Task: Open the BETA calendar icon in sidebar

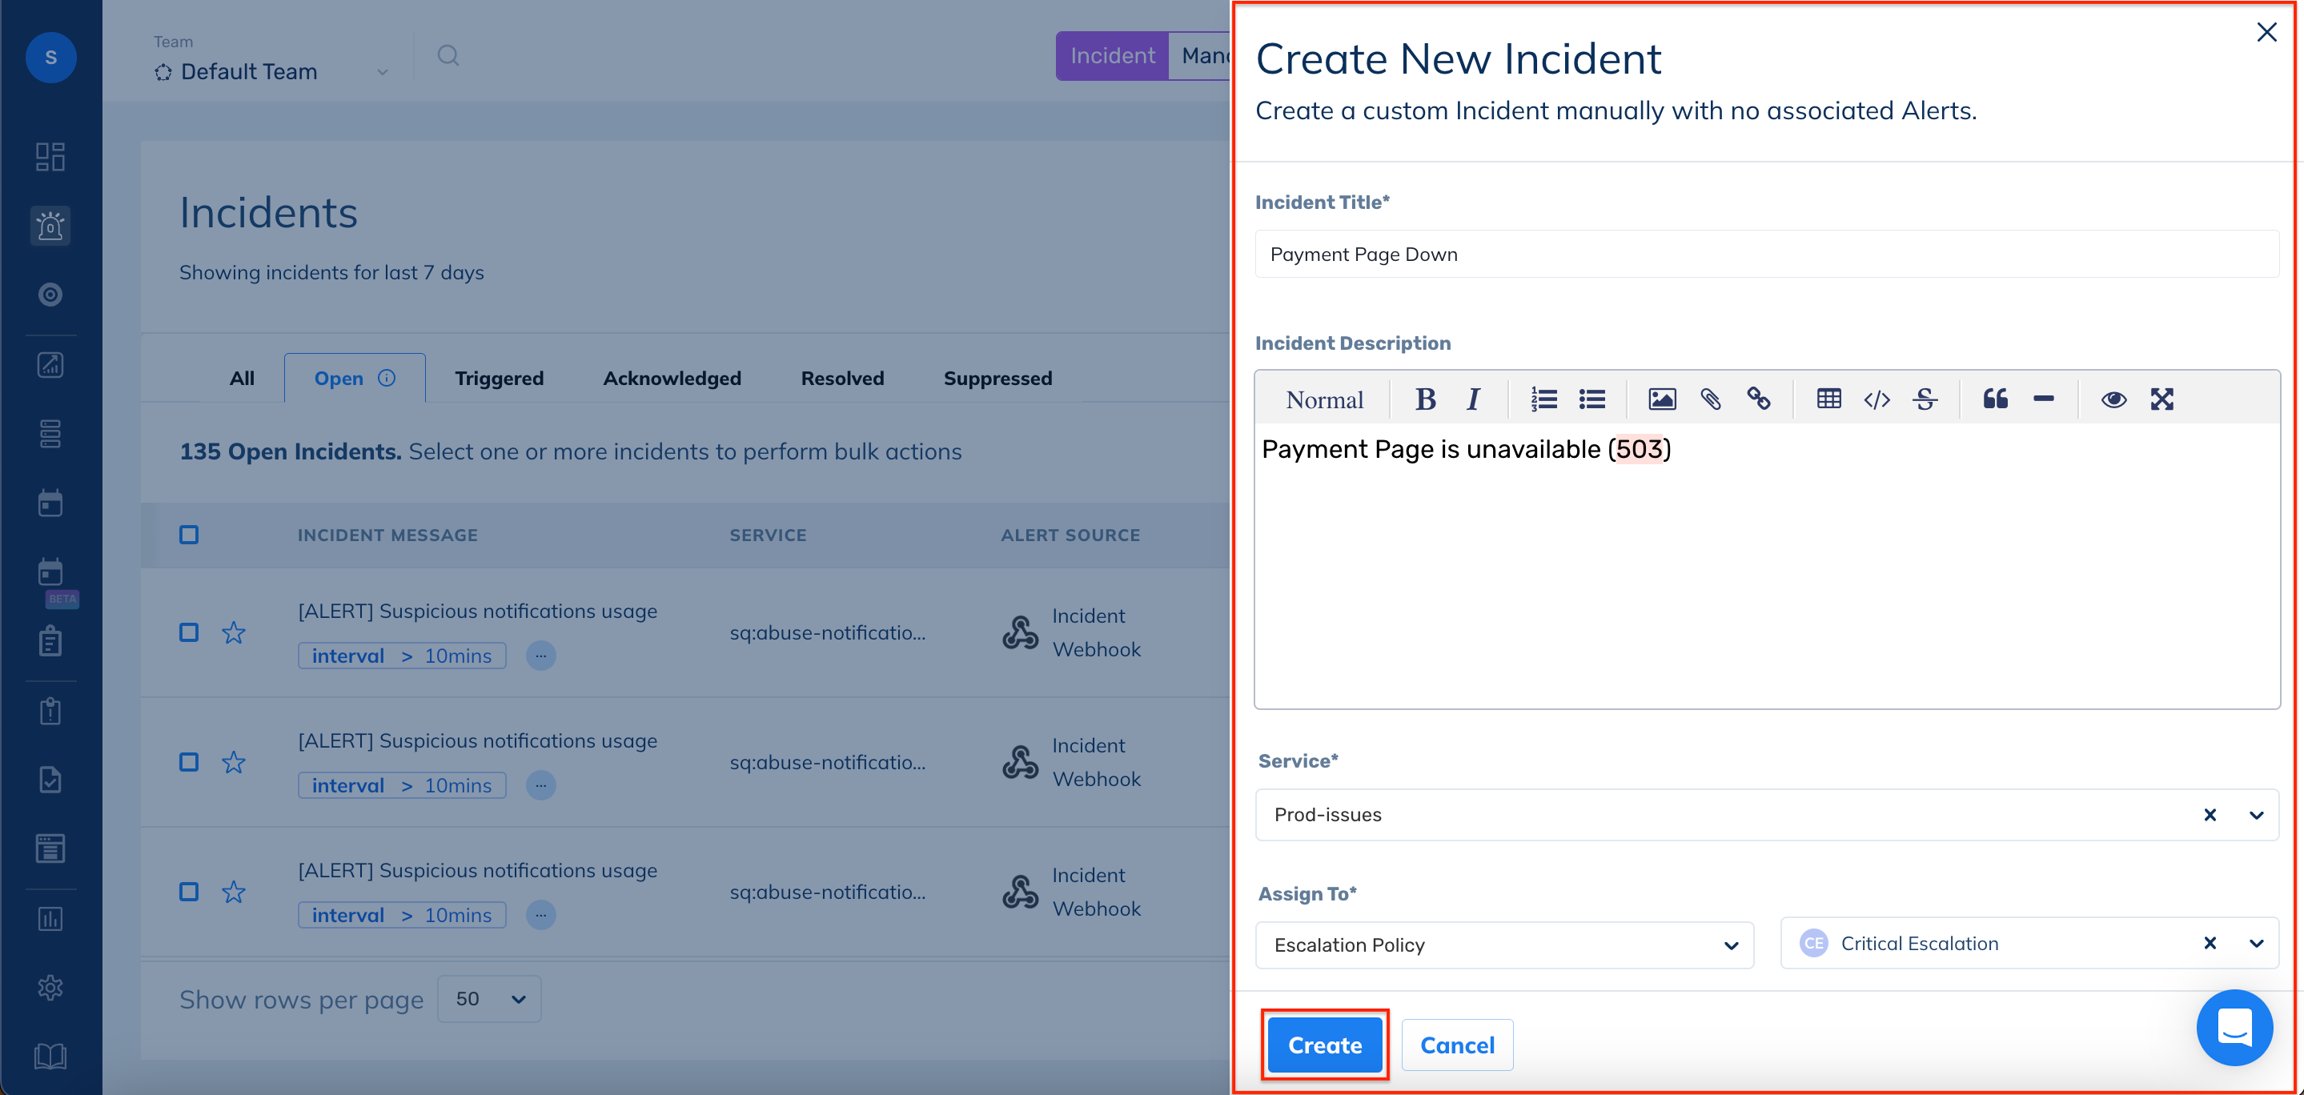Action: pyautogui.click(x=50, y=573)
